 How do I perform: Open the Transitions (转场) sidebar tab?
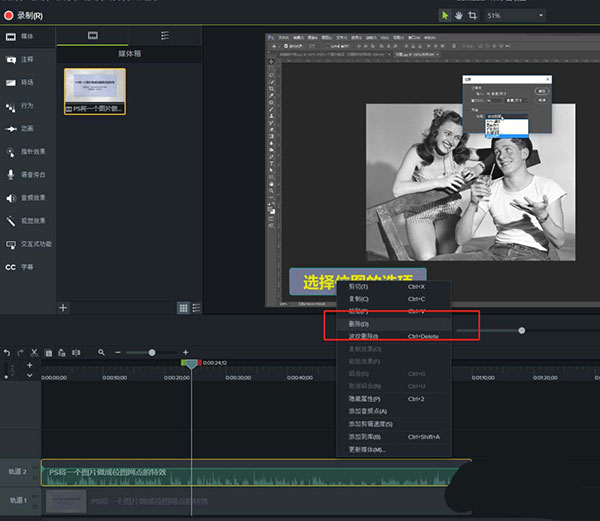[26, 82]
